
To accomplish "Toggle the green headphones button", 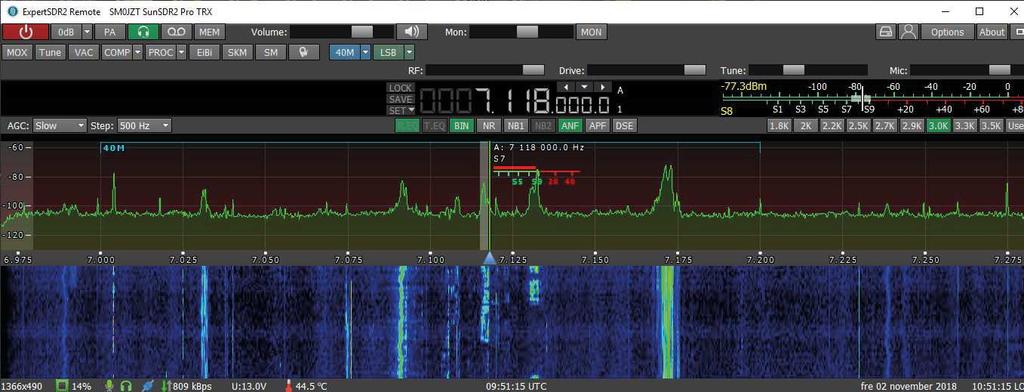I will point(143,32).
